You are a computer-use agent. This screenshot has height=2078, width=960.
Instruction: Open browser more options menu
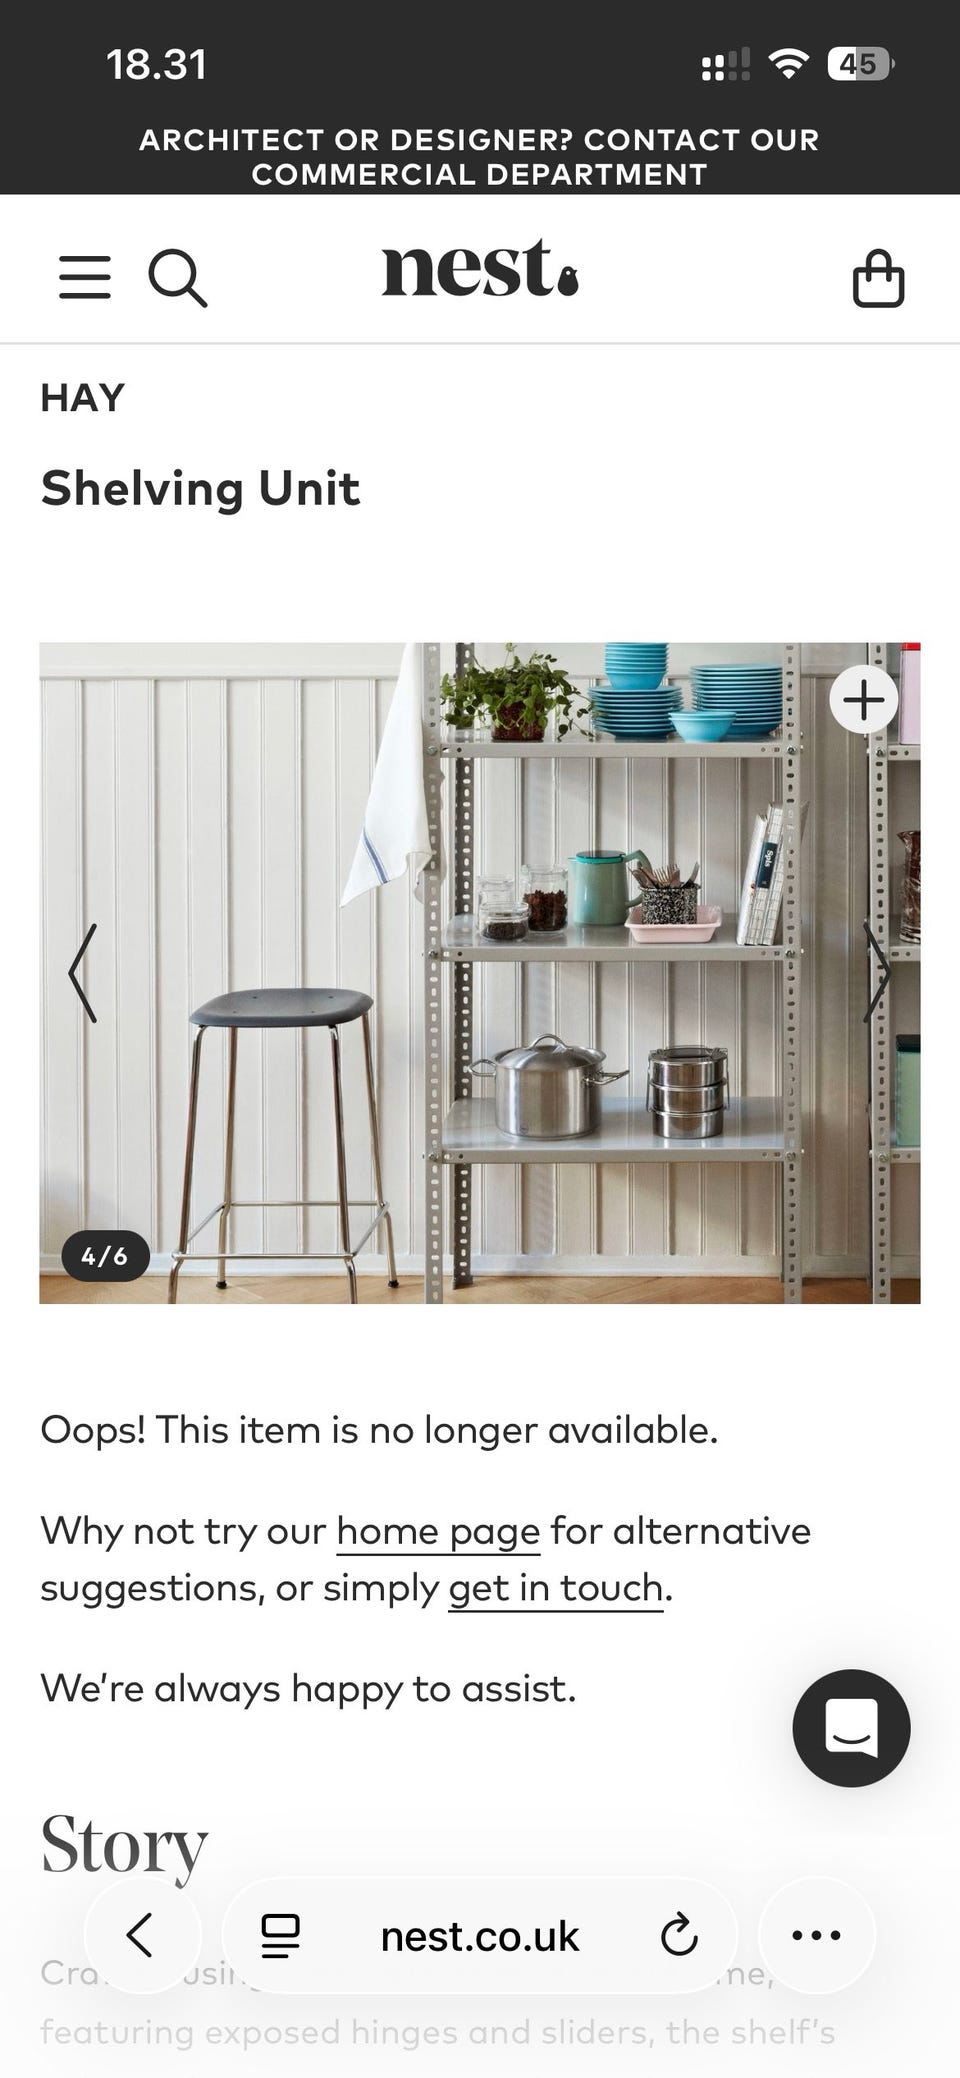tap(816, 1935)
